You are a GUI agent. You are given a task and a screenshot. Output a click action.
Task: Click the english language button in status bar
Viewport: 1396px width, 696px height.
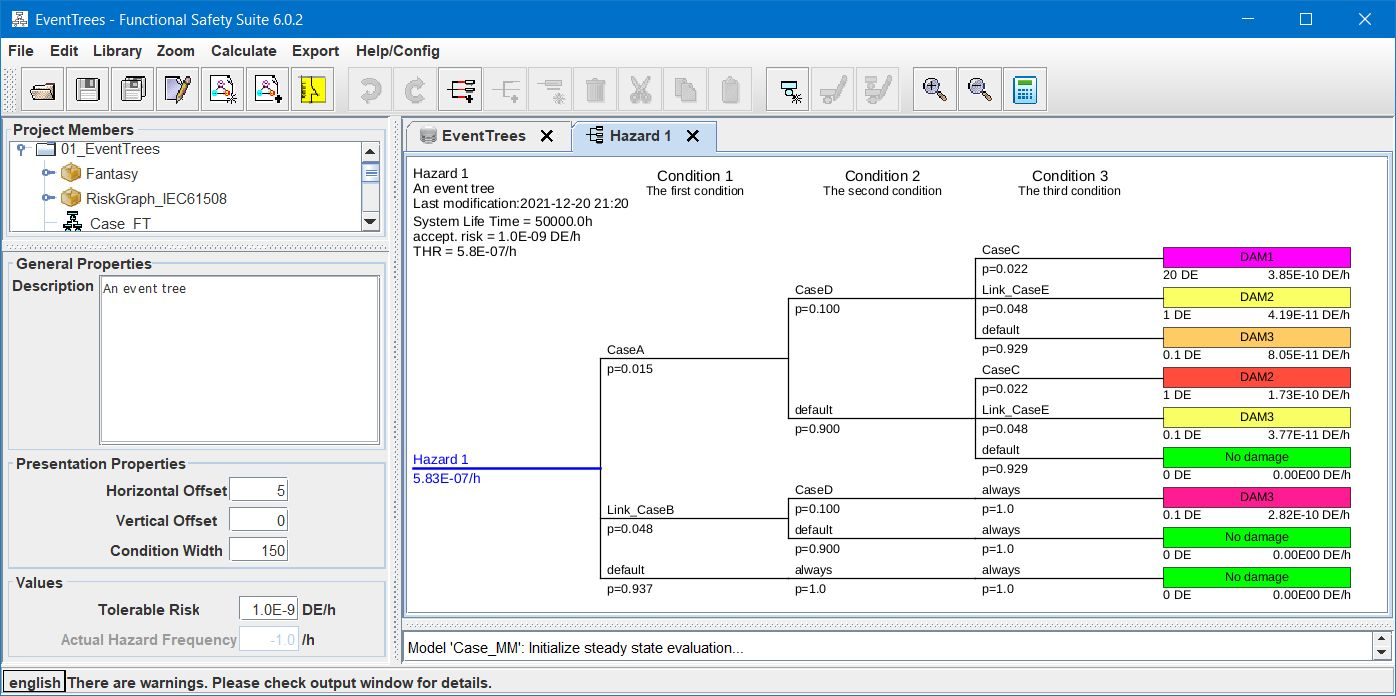point(35,683)
